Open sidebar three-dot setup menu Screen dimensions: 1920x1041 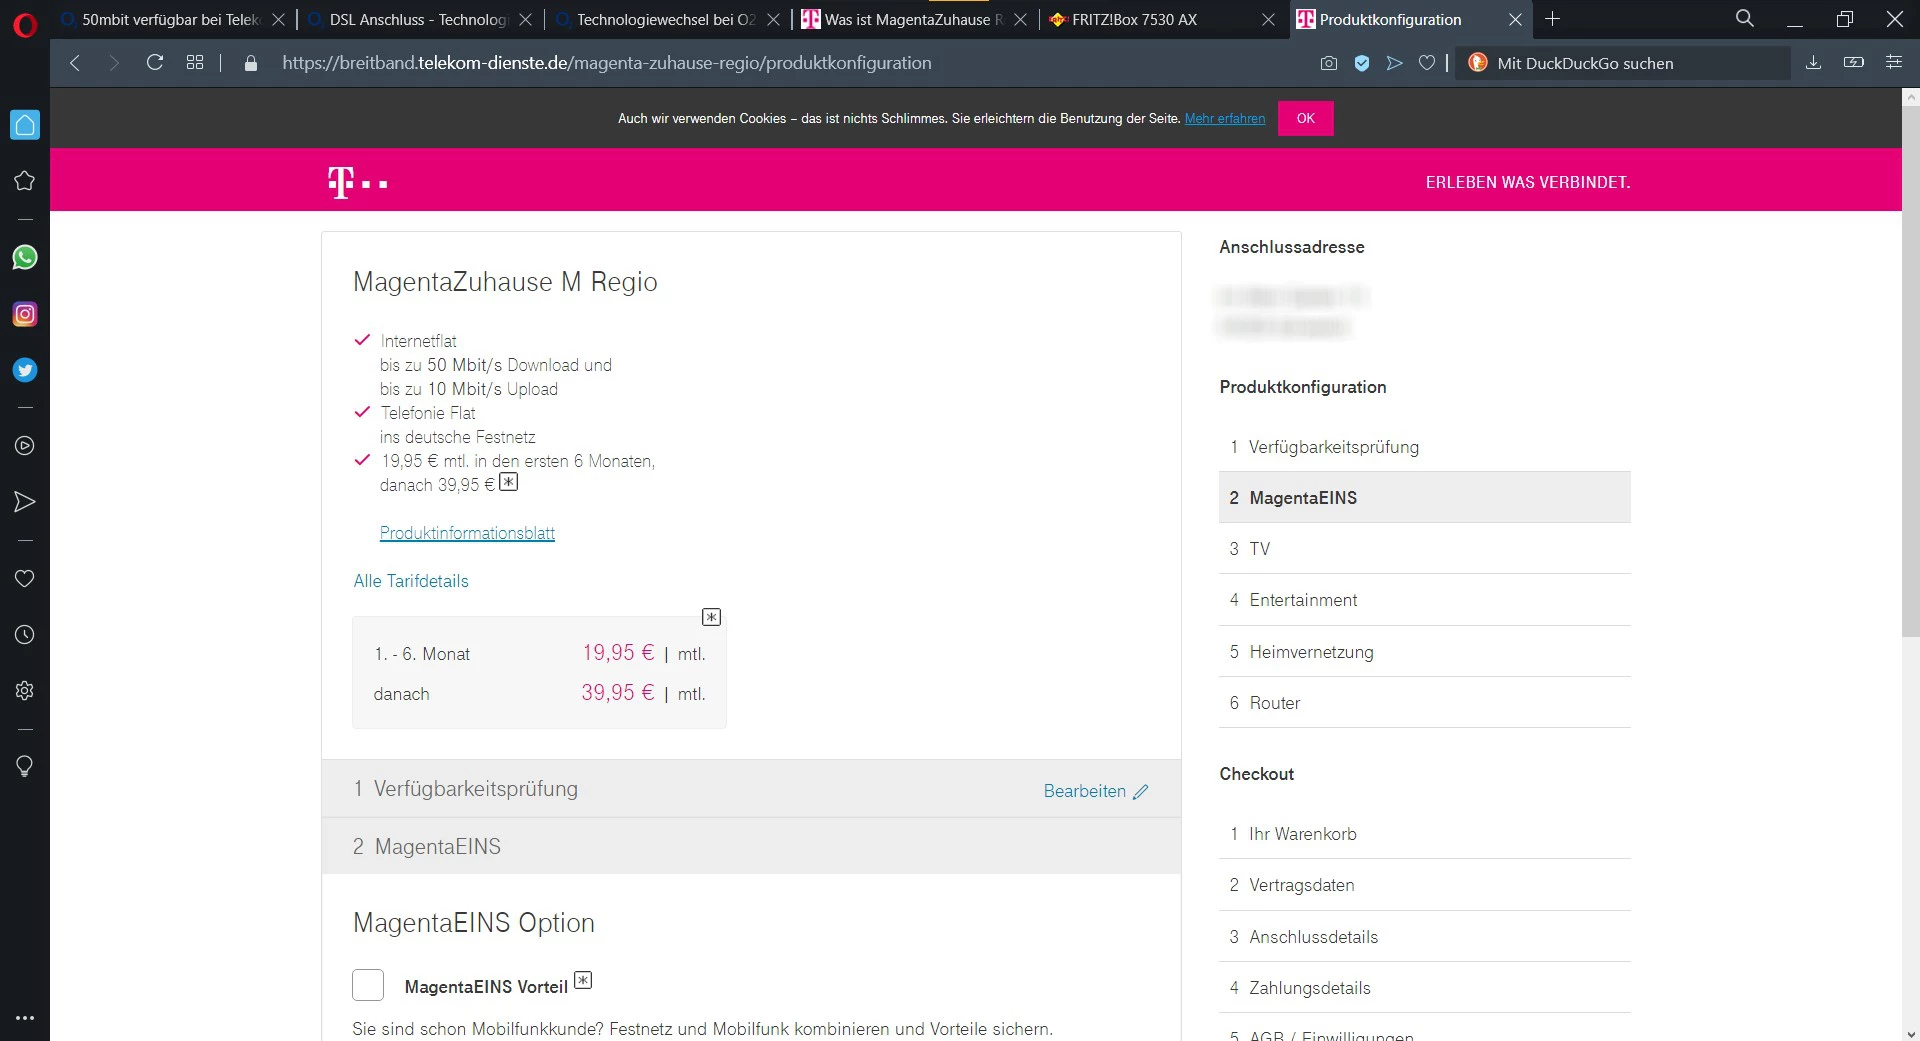tap(25, 1018)
